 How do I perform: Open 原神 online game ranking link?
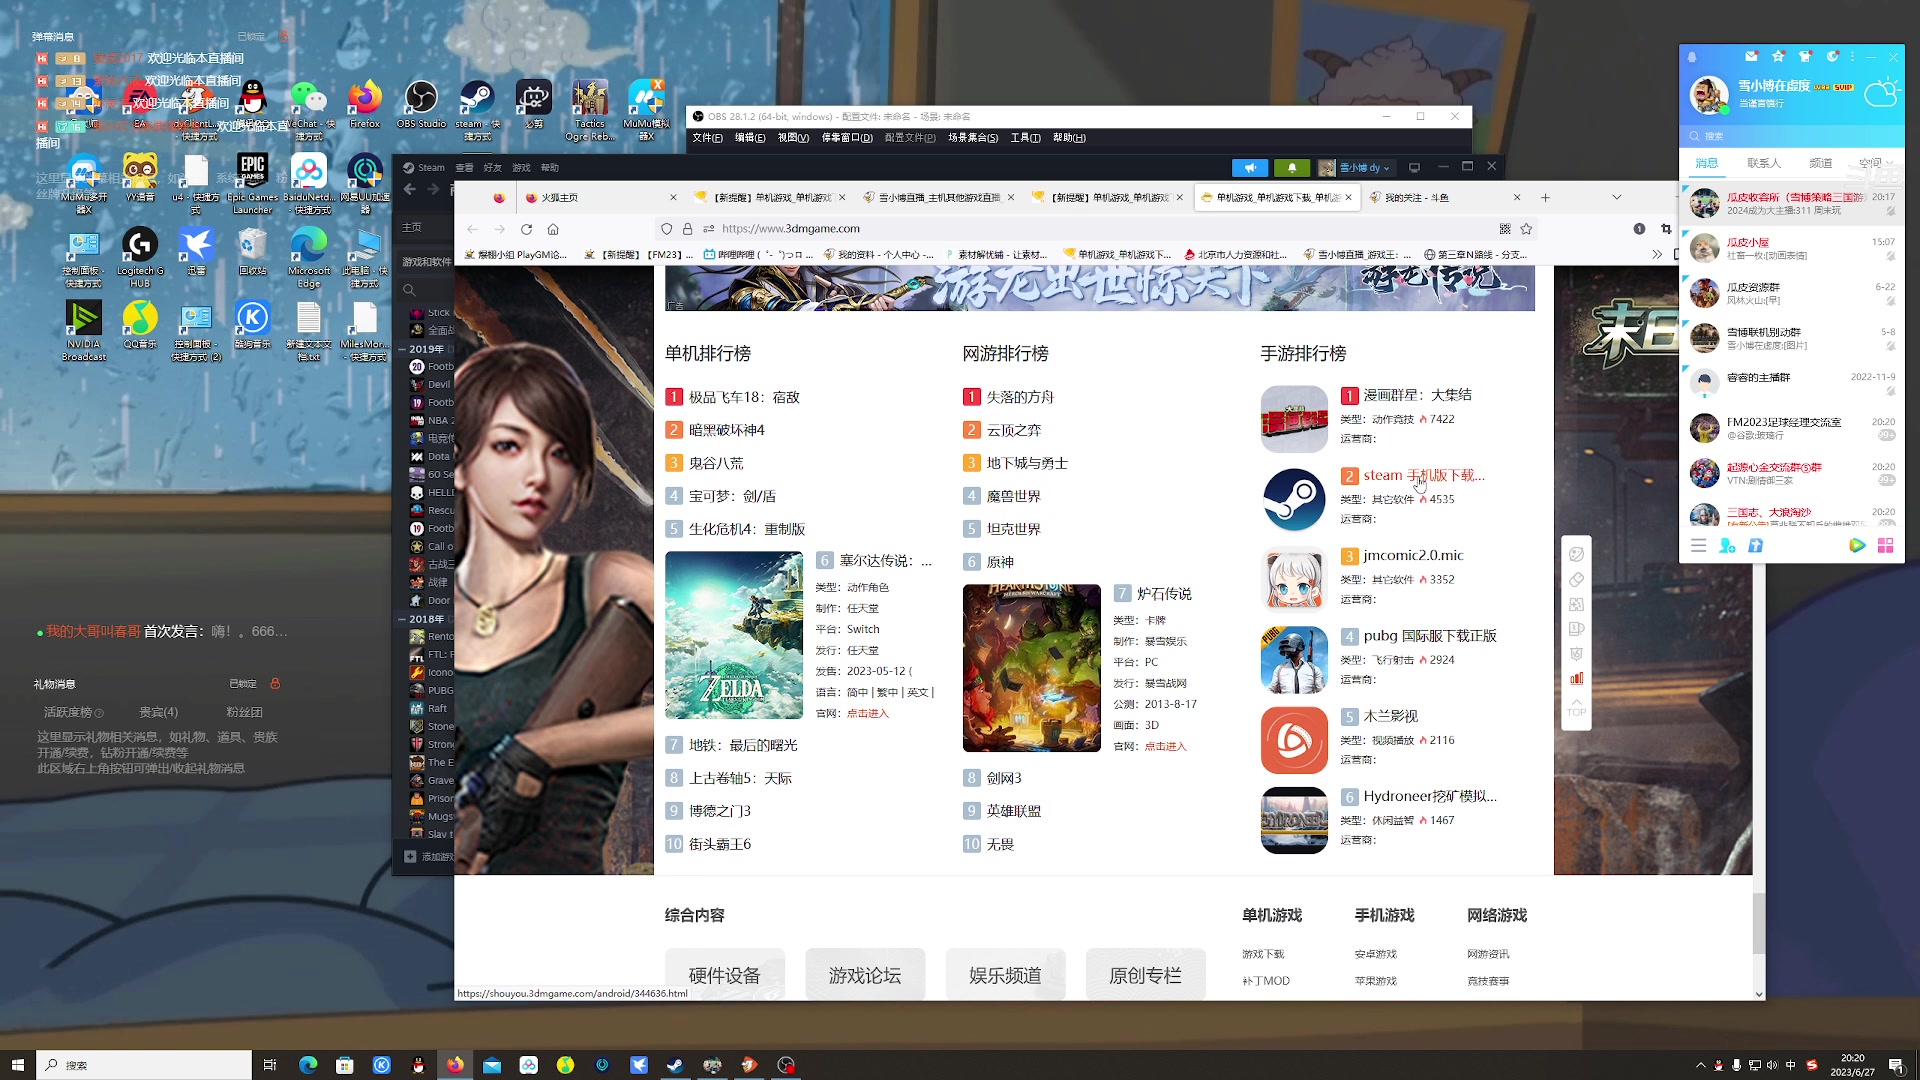click(x=1000, y=562)
